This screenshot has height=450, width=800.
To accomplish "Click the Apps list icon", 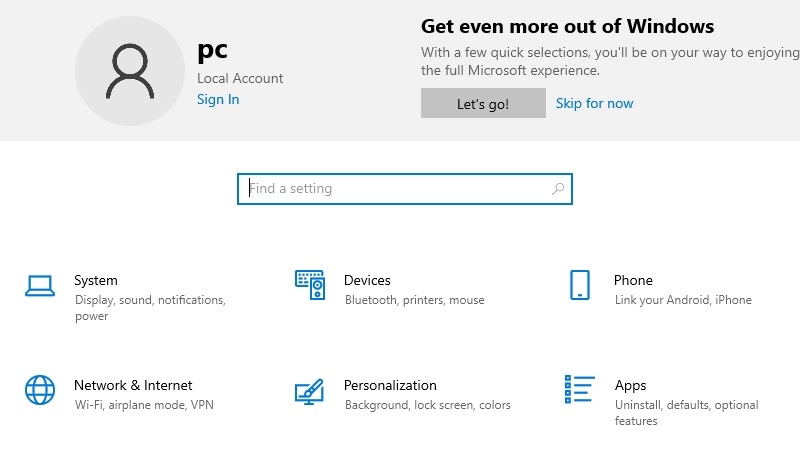I will coord(579,390).
